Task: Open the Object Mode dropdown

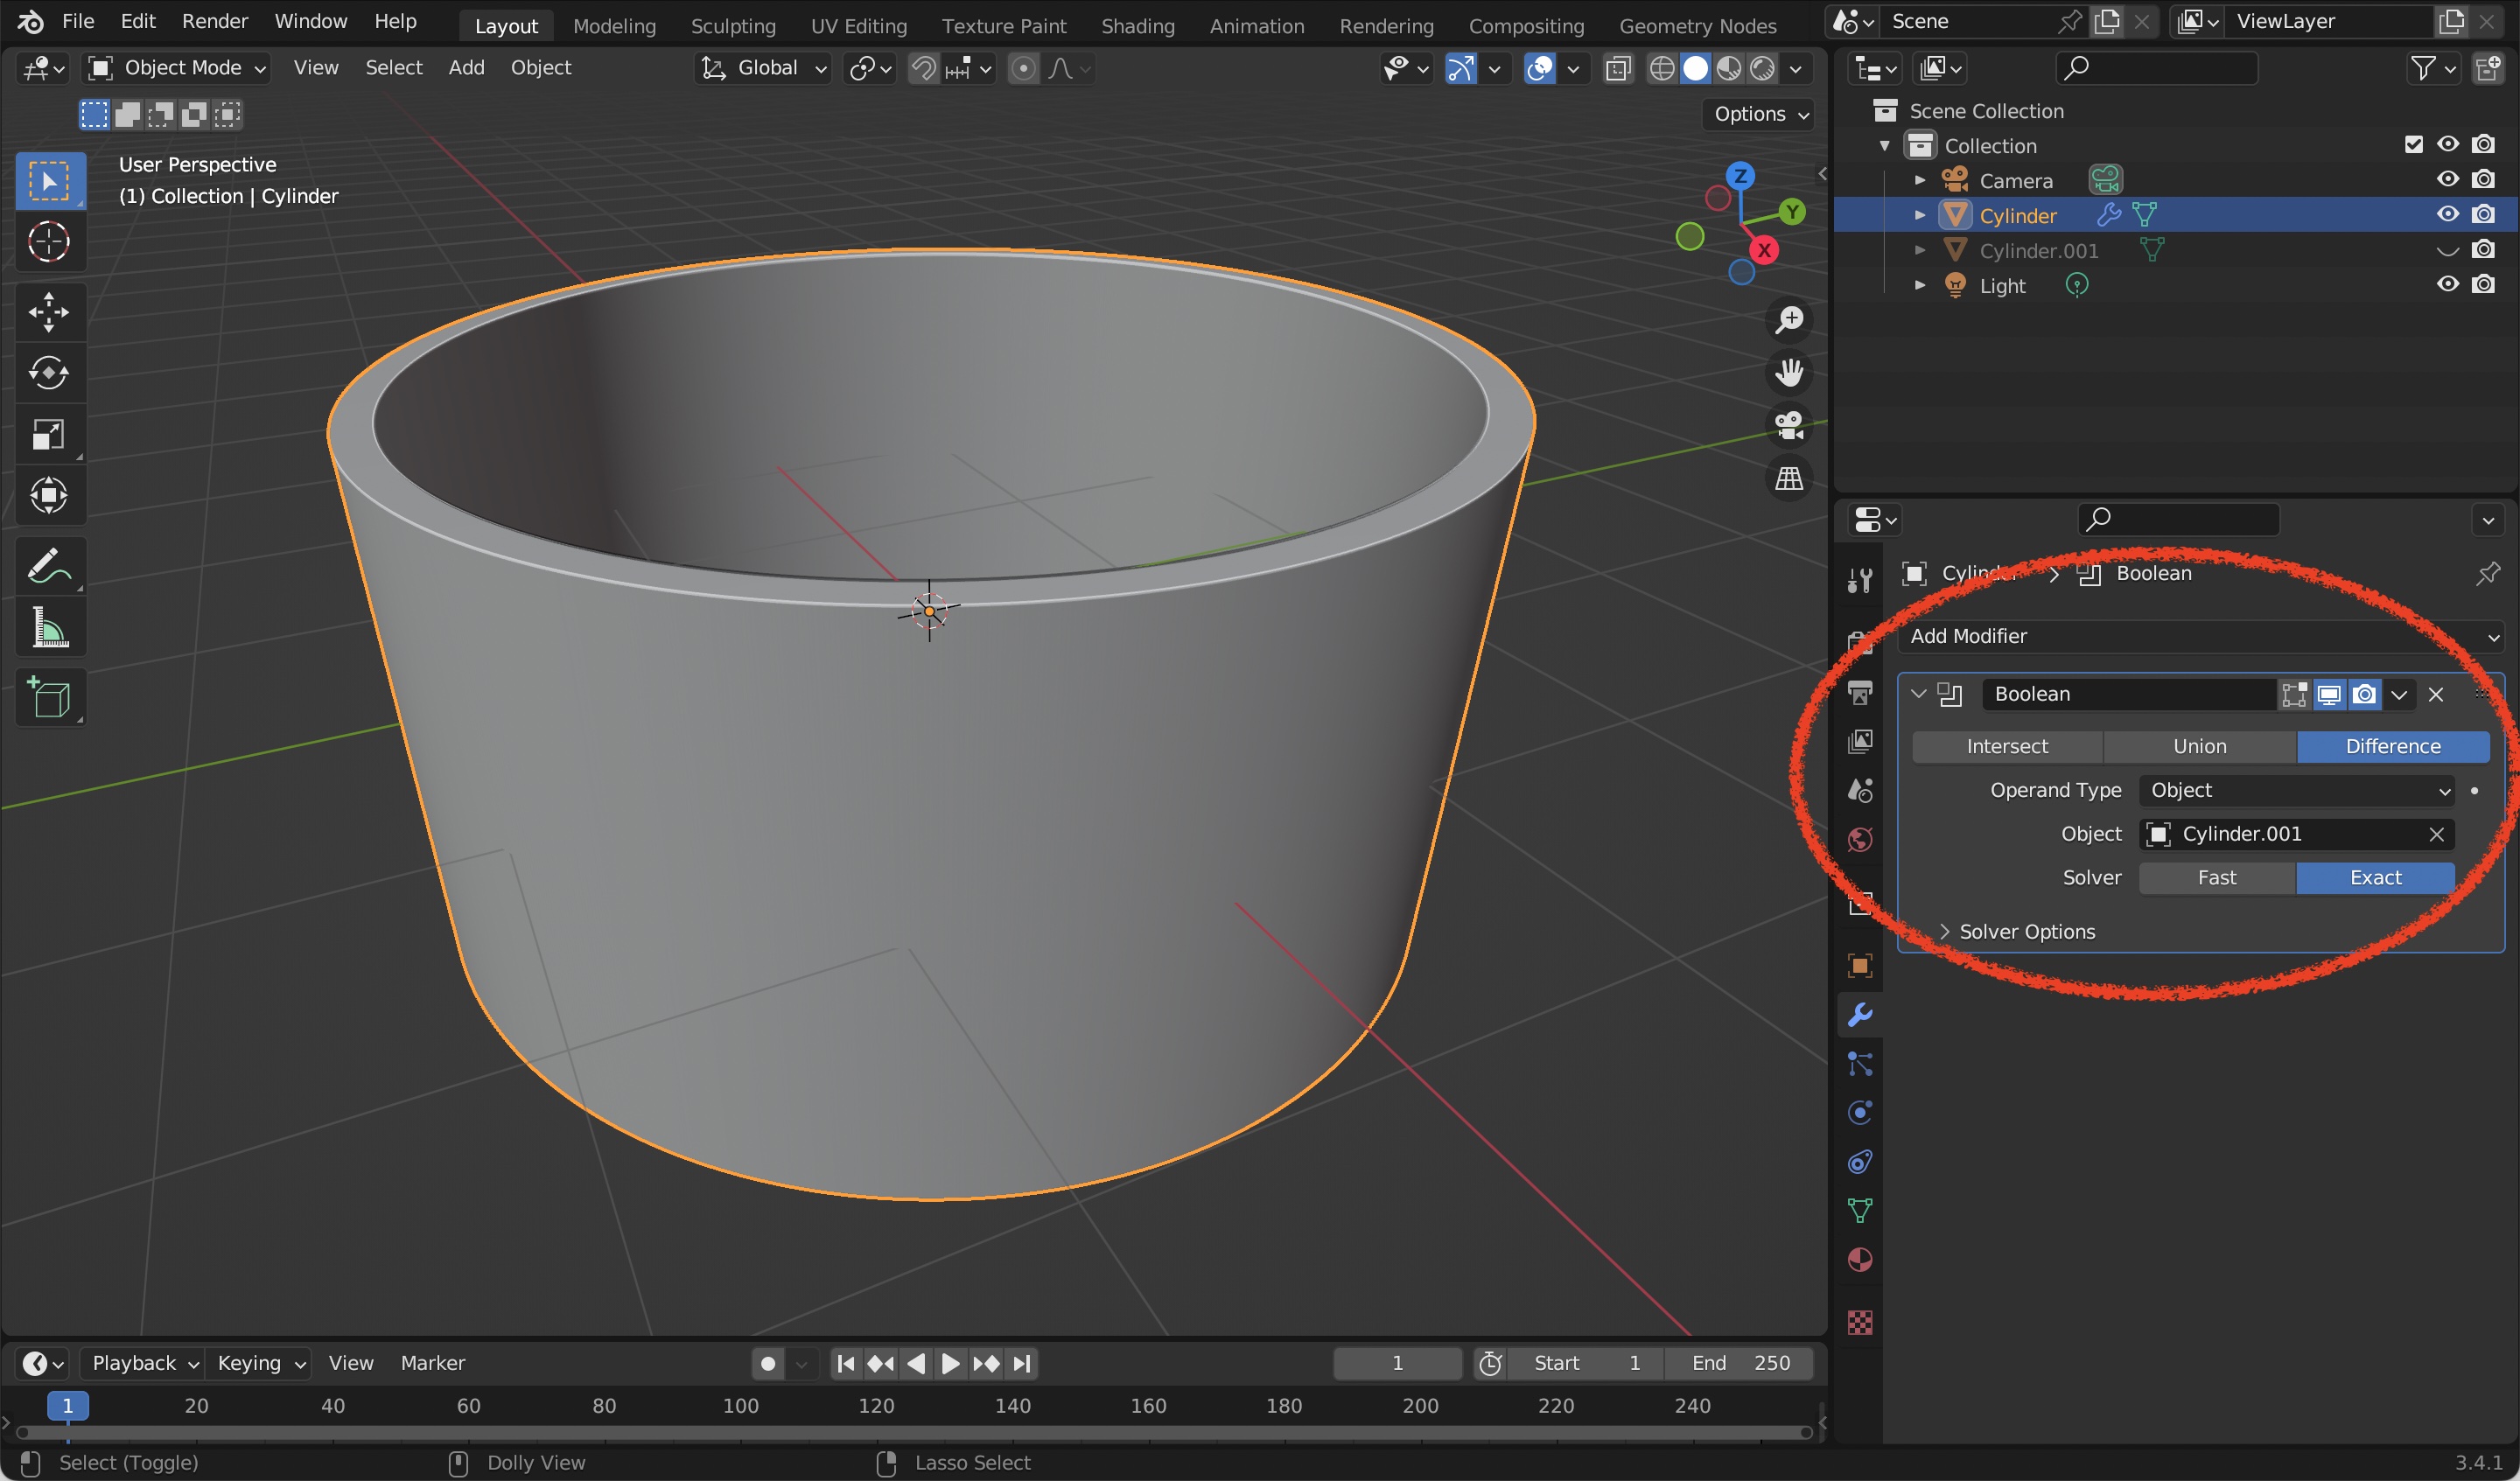Action: (177, 68)
